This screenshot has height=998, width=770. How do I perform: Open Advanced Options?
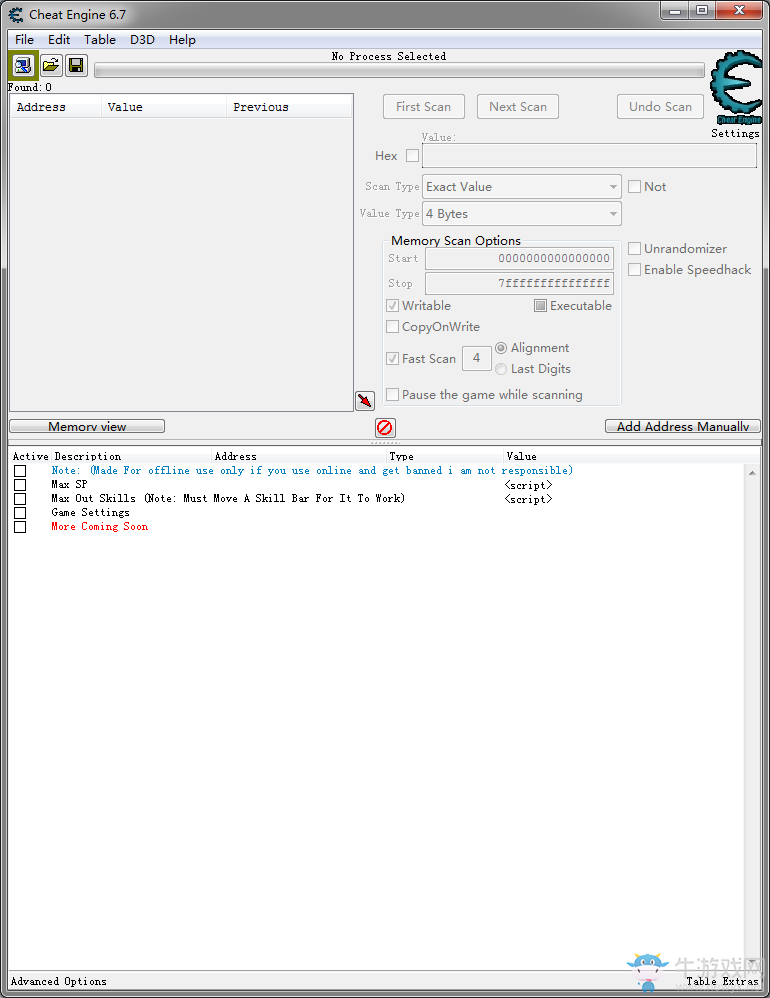(59, 981)
